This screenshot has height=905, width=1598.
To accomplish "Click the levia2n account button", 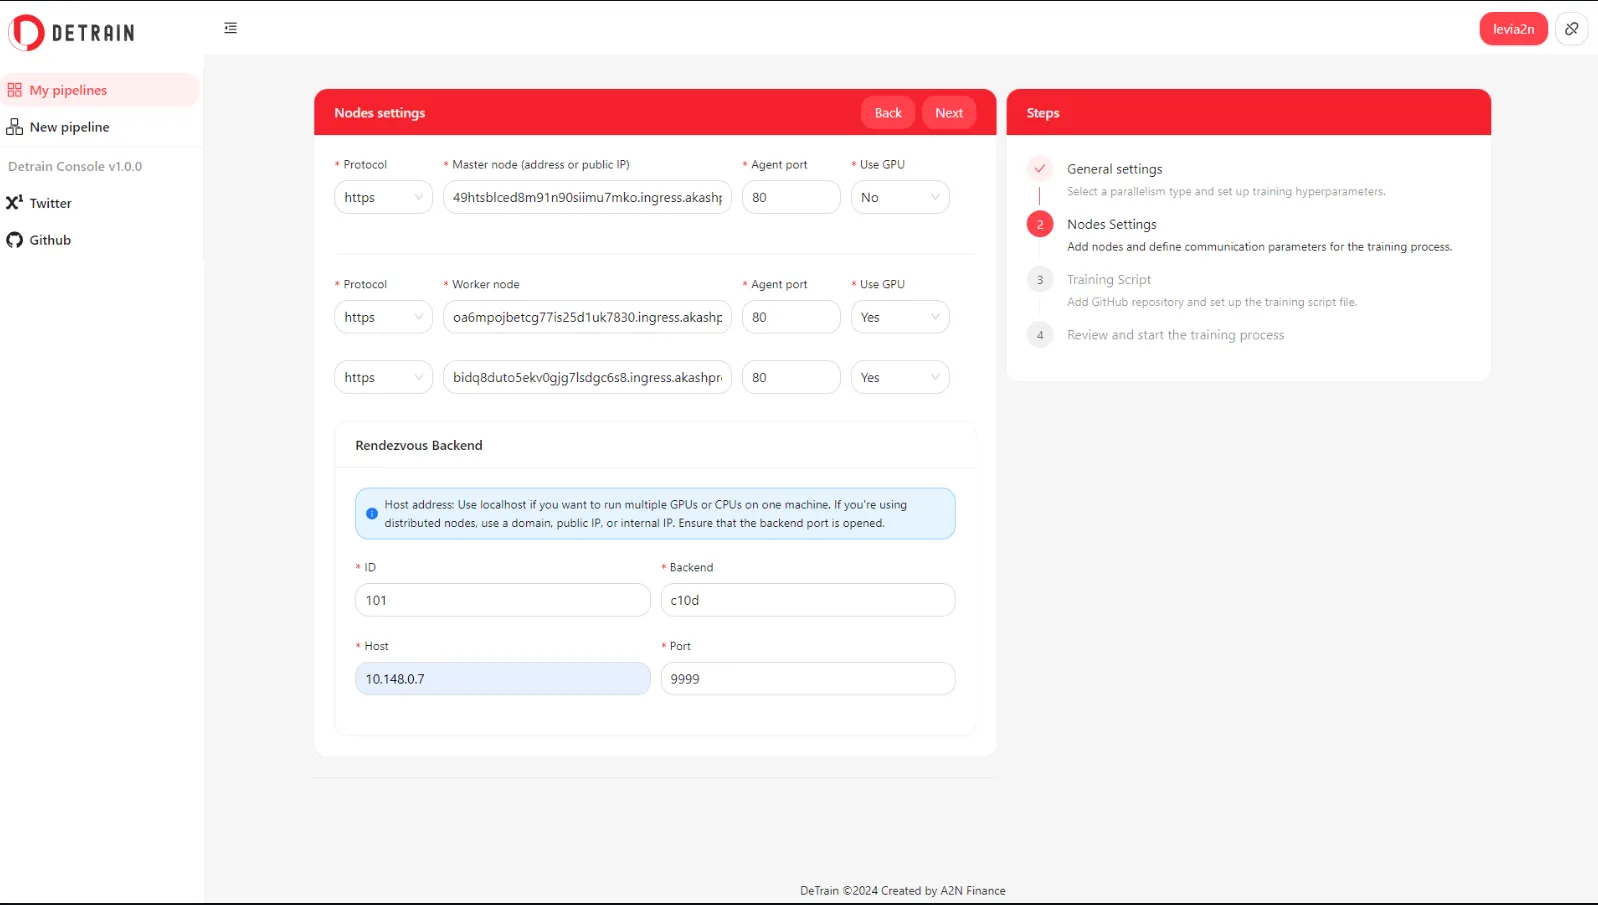I will pos(1512,29).
